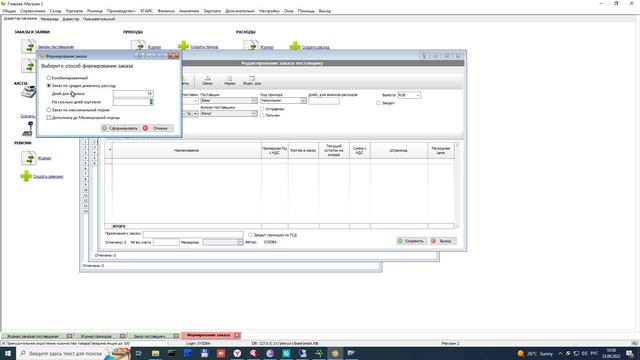The height and width of the screenshot is (360, 640).
Task: Click Дней для анализа расходов field
Action: pyautogui.click(x=324, y=101)
